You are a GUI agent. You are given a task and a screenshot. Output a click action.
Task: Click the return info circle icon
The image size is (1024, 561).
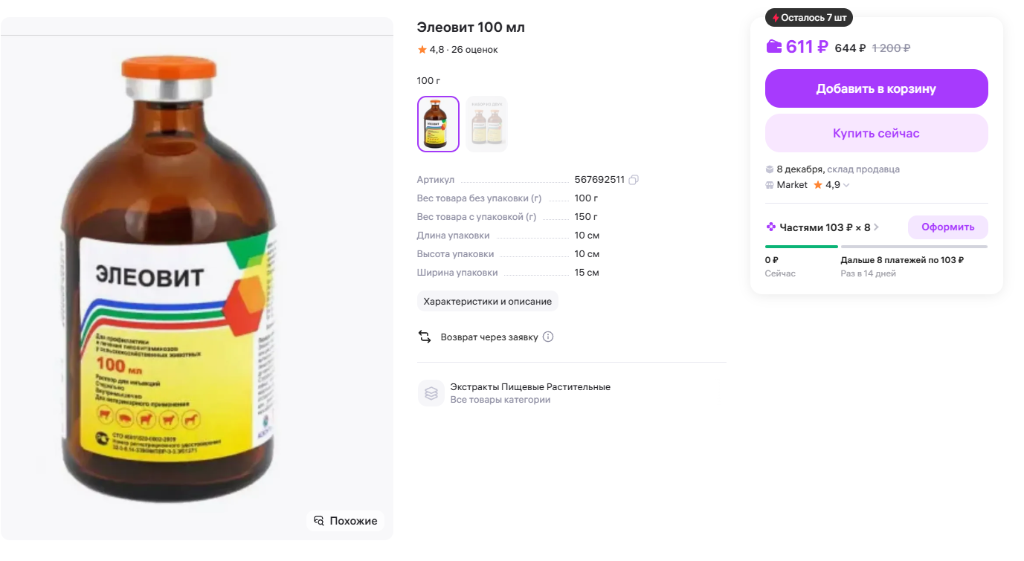click(x=548, y=337)
